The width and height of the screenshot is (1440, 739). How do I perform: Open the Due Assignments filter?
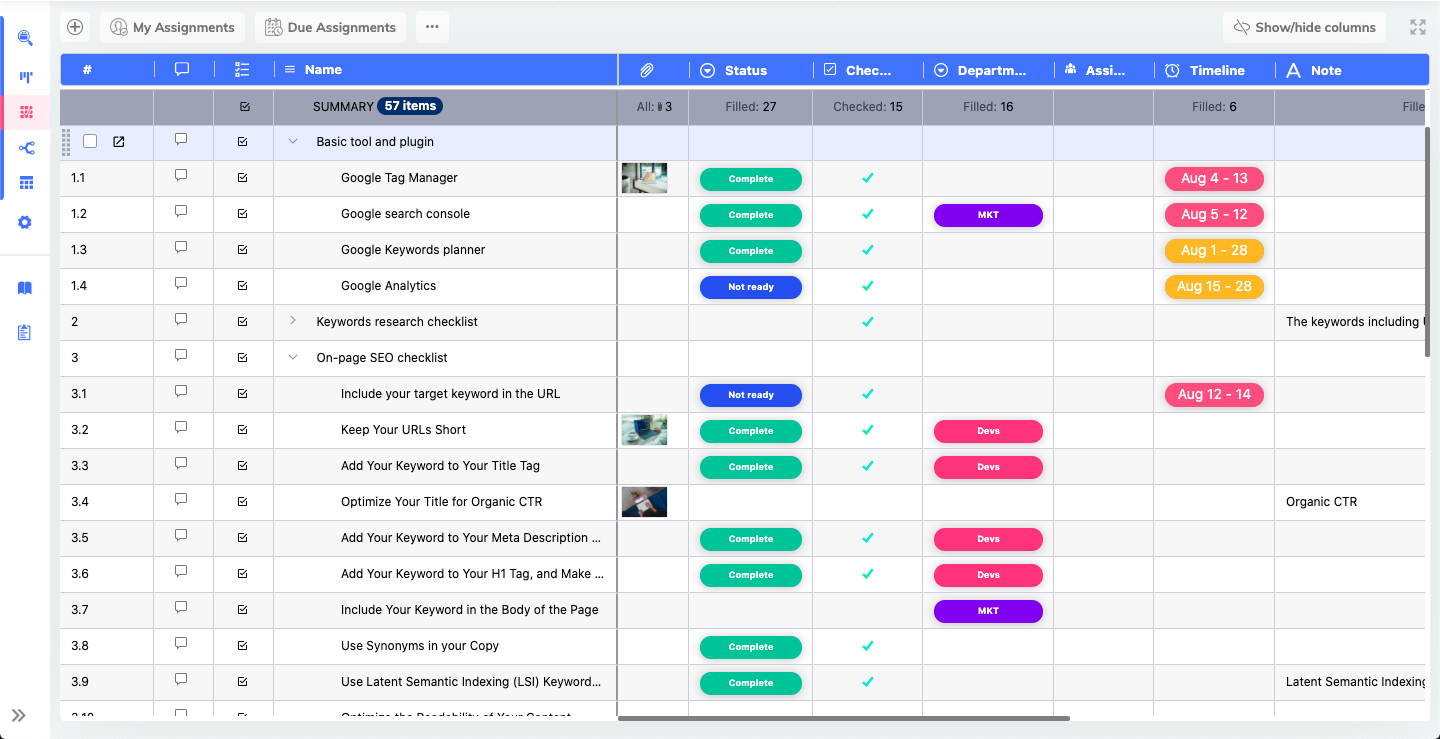pyautogui.click(x=331, y=27)
